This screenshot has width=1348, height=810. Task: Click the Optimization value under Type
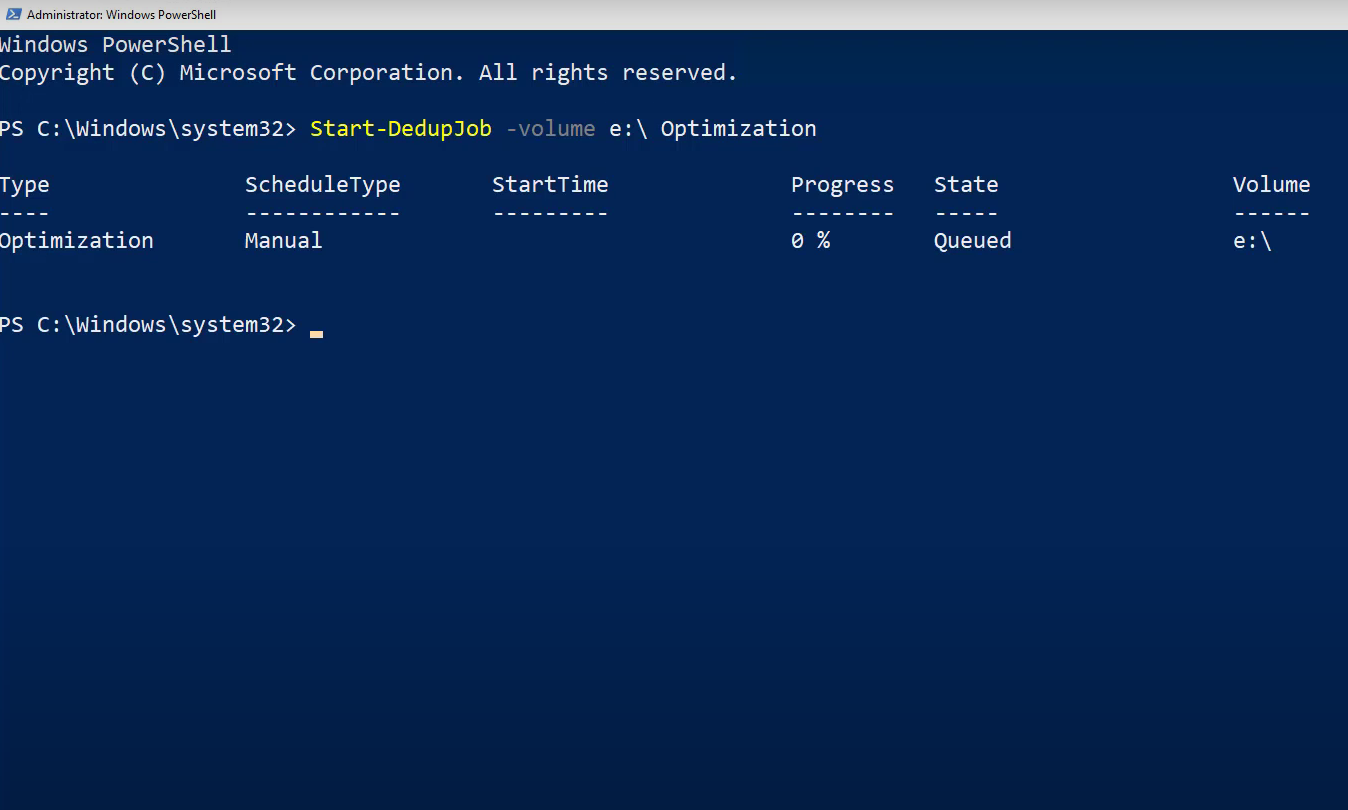[x=77, y=241]
